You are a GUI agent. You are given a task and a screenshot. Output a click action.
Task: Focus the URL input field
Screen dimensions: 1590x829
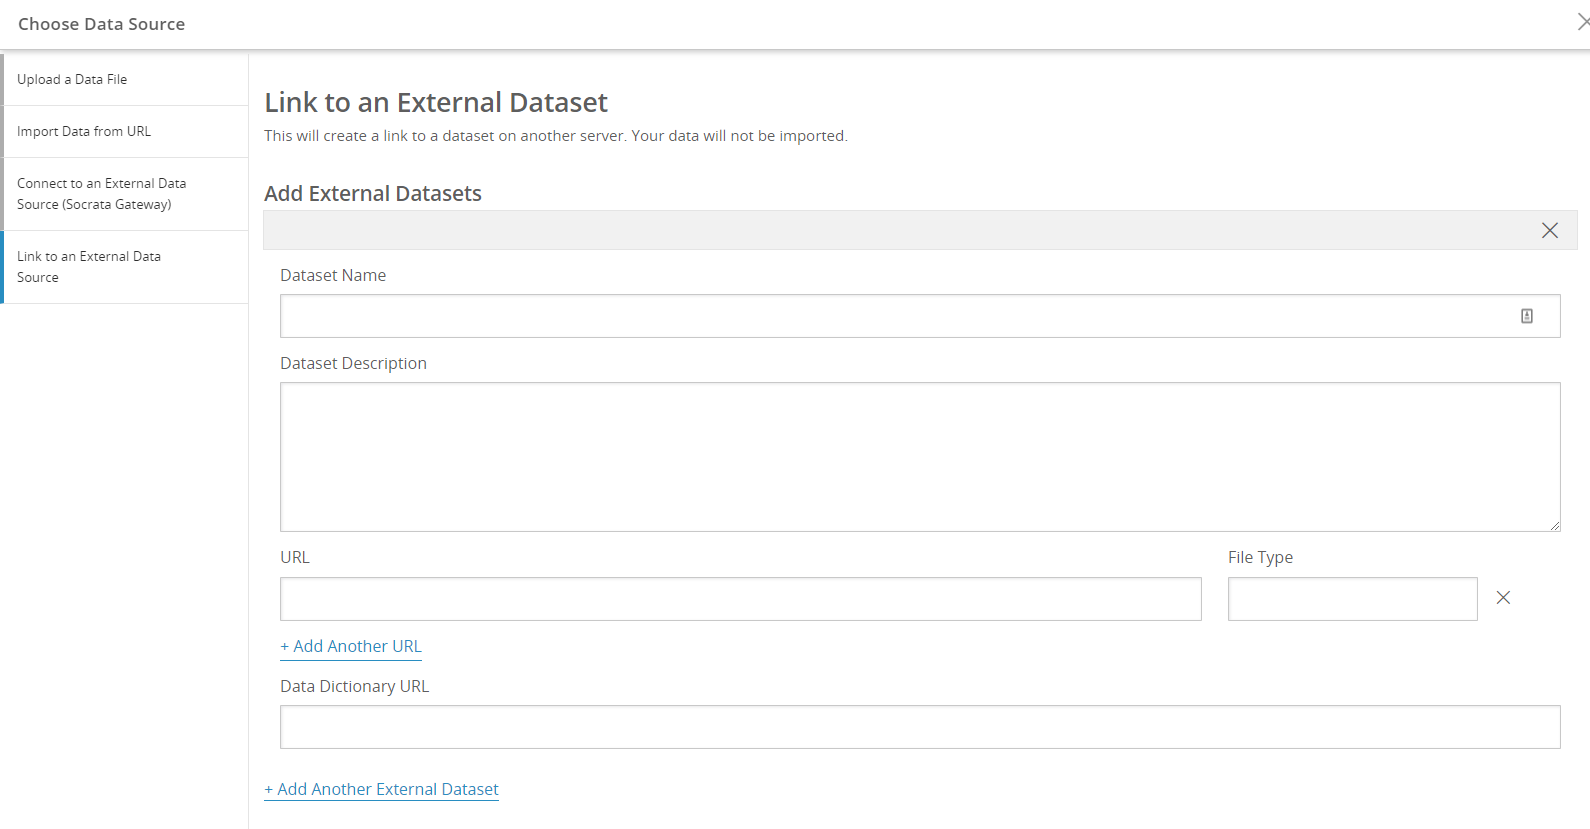pos(741,599)
